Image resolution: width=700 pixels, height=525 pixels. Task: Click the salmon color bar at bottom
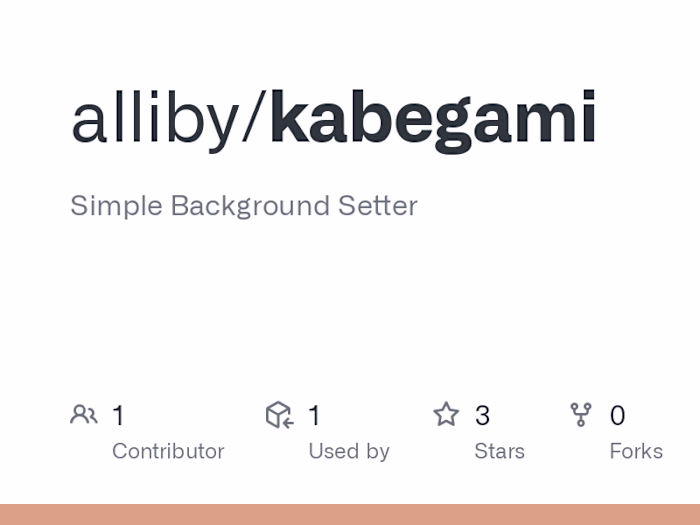tap(350, 514)
